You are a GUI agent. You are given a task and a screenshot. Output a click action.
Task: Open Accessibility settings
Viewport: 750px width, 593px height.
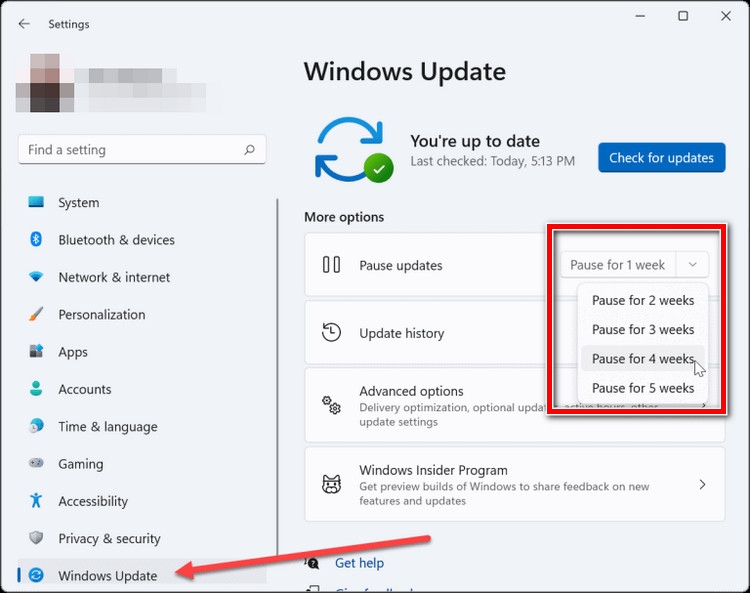point(142,501)
